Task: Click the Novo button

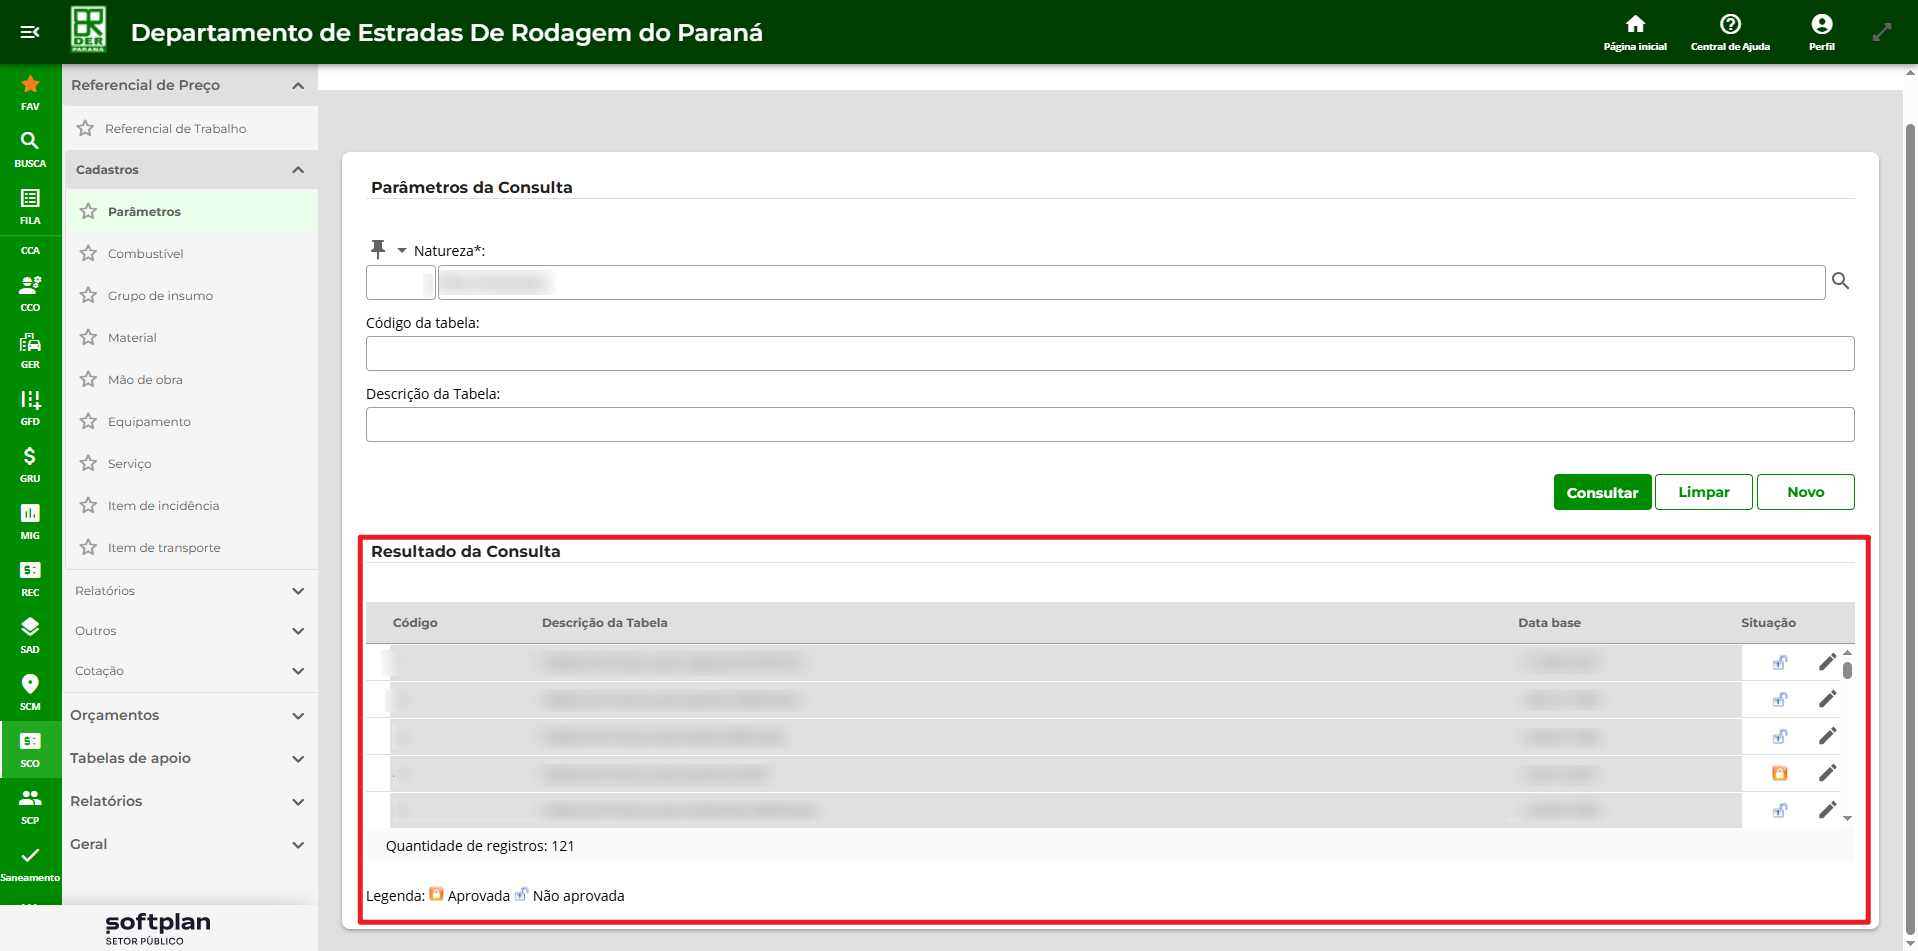Action: pyautogui.click(x=1805, y=492)
